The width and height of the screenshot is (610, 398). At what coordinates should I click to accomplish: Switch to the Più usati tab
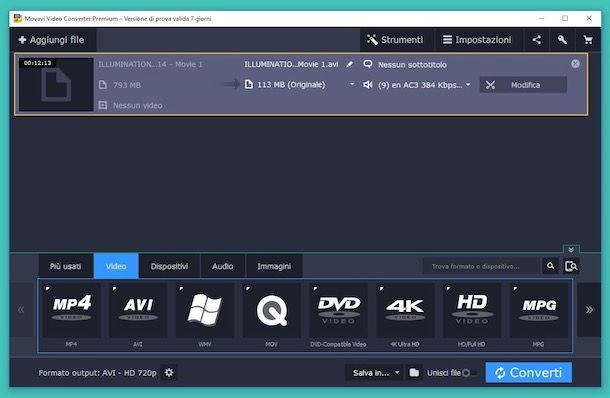pos(66,266)
